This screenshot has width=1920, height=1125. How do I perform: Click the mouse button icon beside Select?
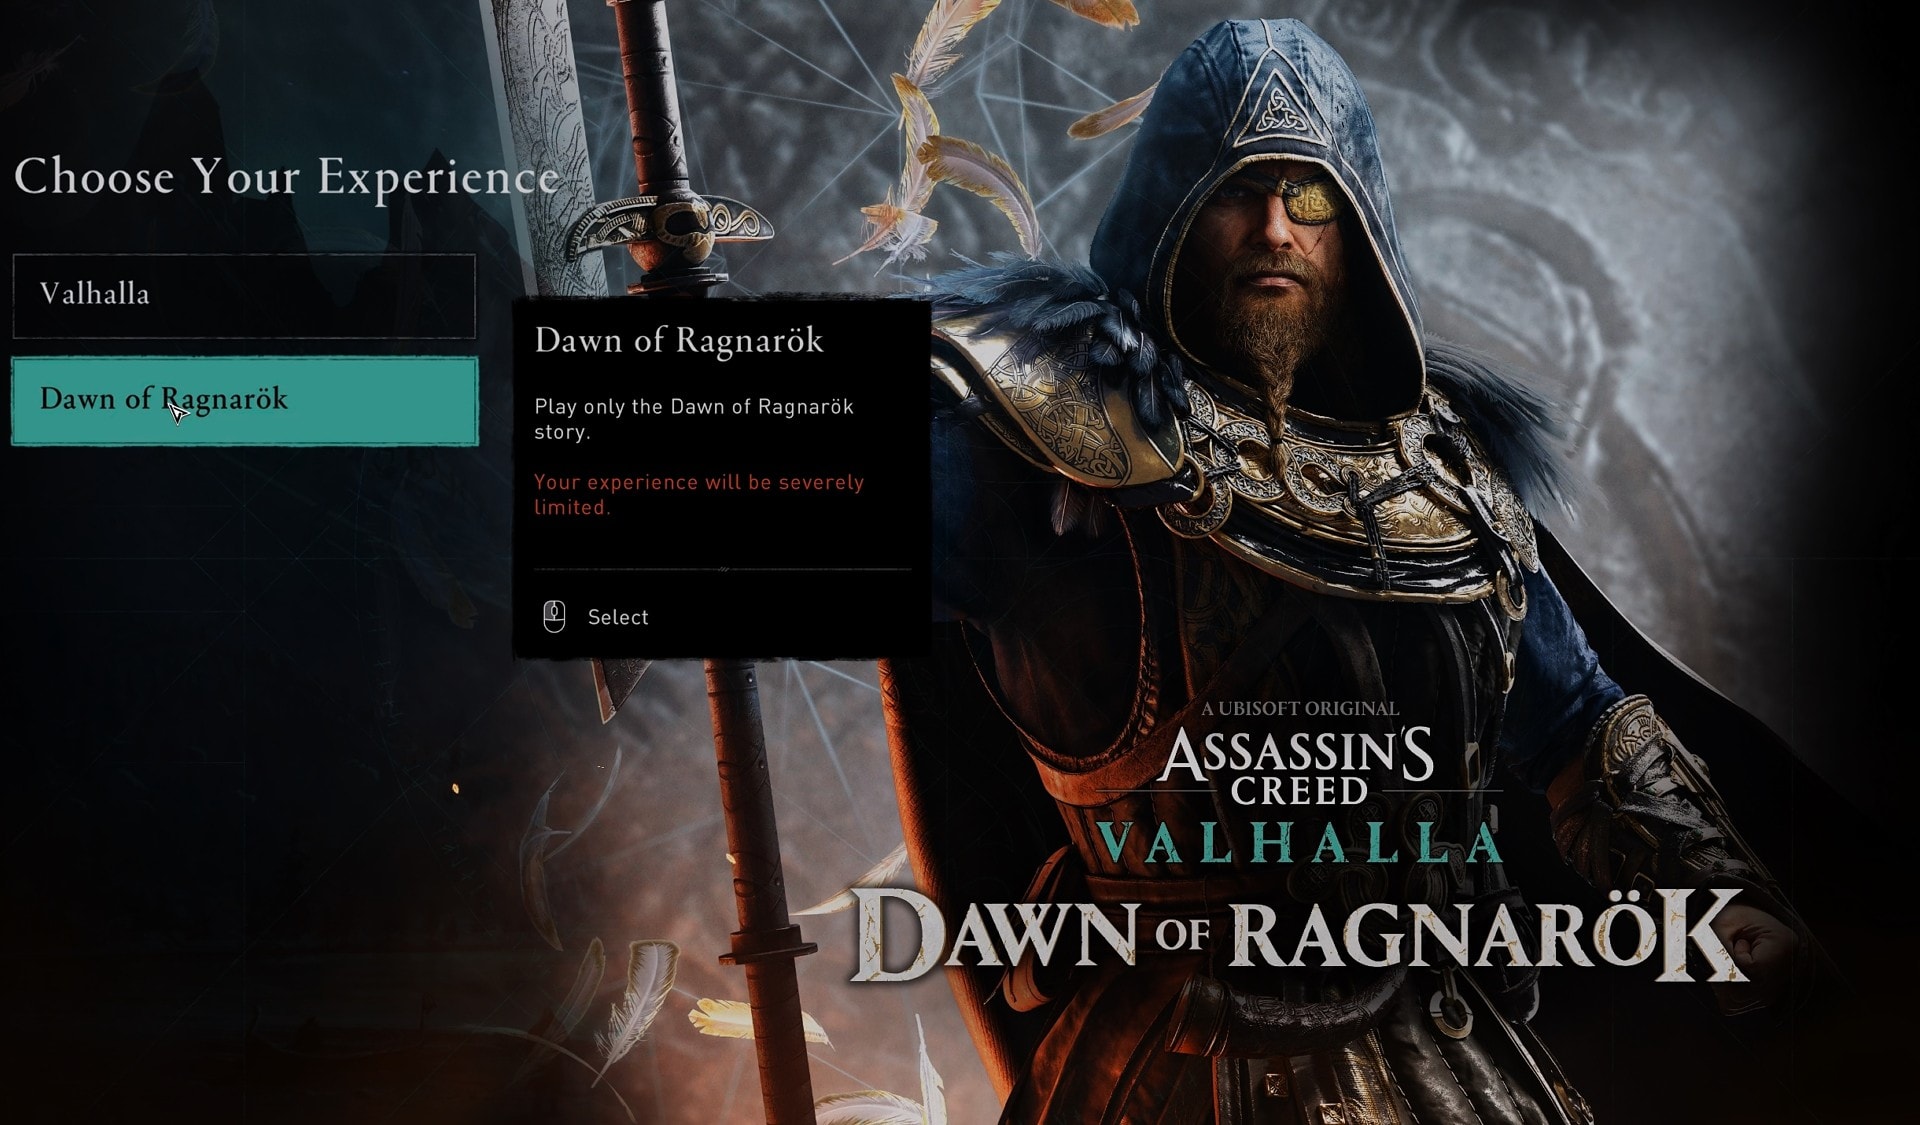(554, 617)
